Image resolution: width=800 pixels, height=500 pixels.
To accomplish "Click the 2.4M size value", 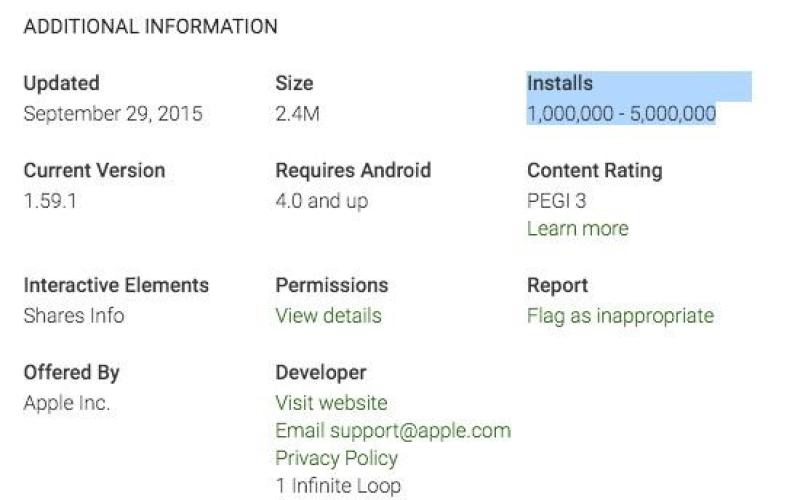I will (297, 114).
